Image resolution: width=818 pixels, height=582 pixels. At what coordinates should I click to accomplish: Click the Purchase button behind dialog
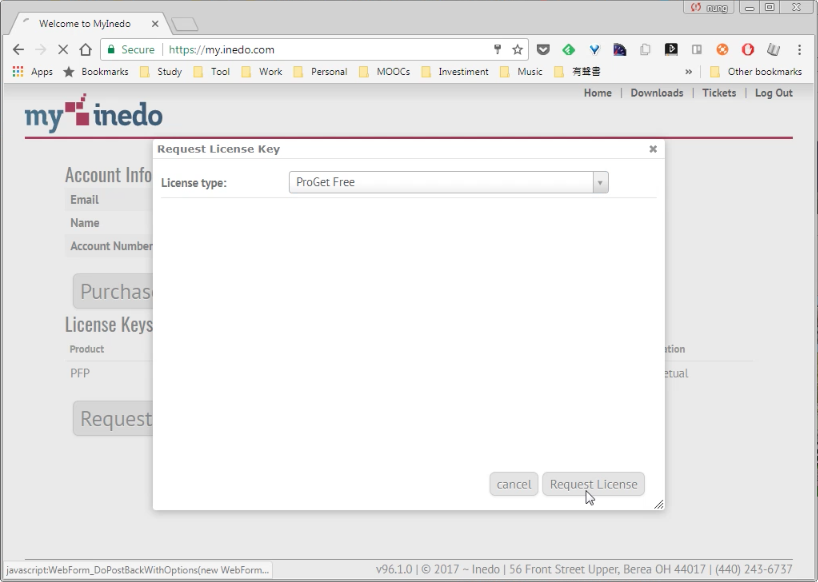(x=113, y=291)
